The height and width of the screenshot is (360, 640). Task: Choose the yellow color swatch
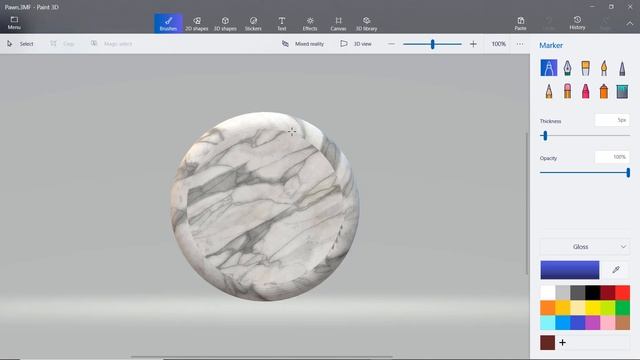click(593, 308)
